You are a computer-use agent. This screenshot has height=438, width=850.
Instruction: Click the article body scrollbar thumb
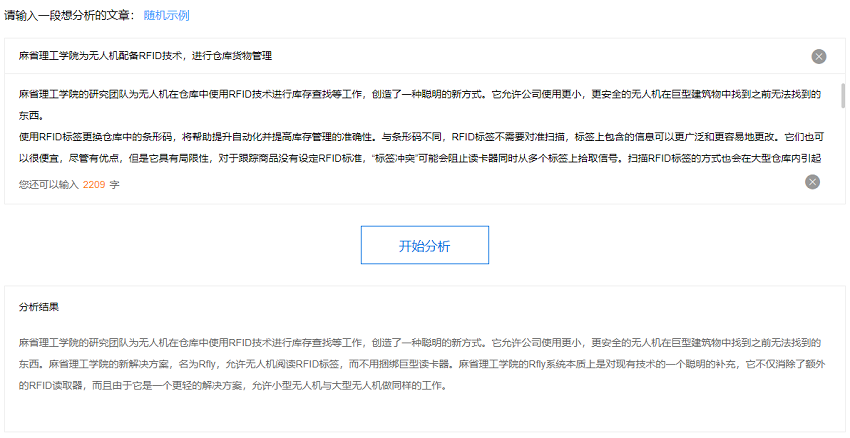click(842, 96)
